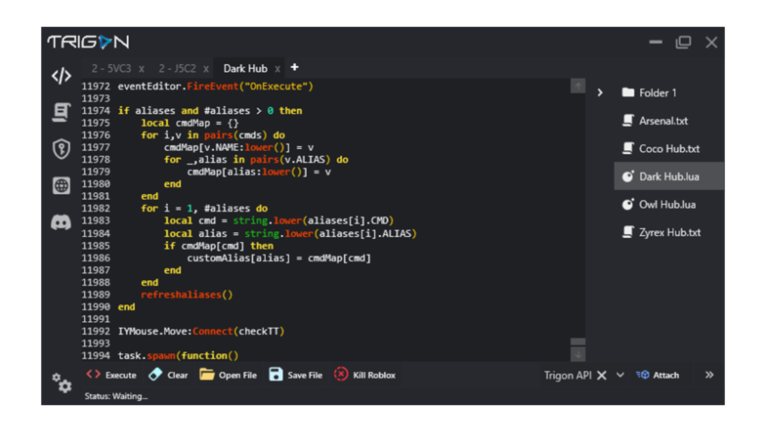
Task: Click the shield key icon in sidebar
Action: tap(61, 149)
